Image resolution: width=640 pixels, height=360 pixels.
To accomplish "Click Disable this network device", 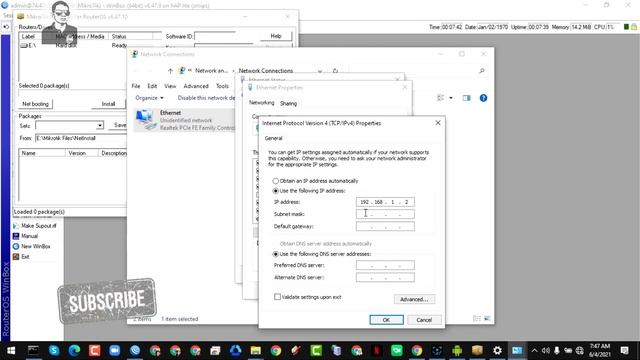I will [206, 98].
